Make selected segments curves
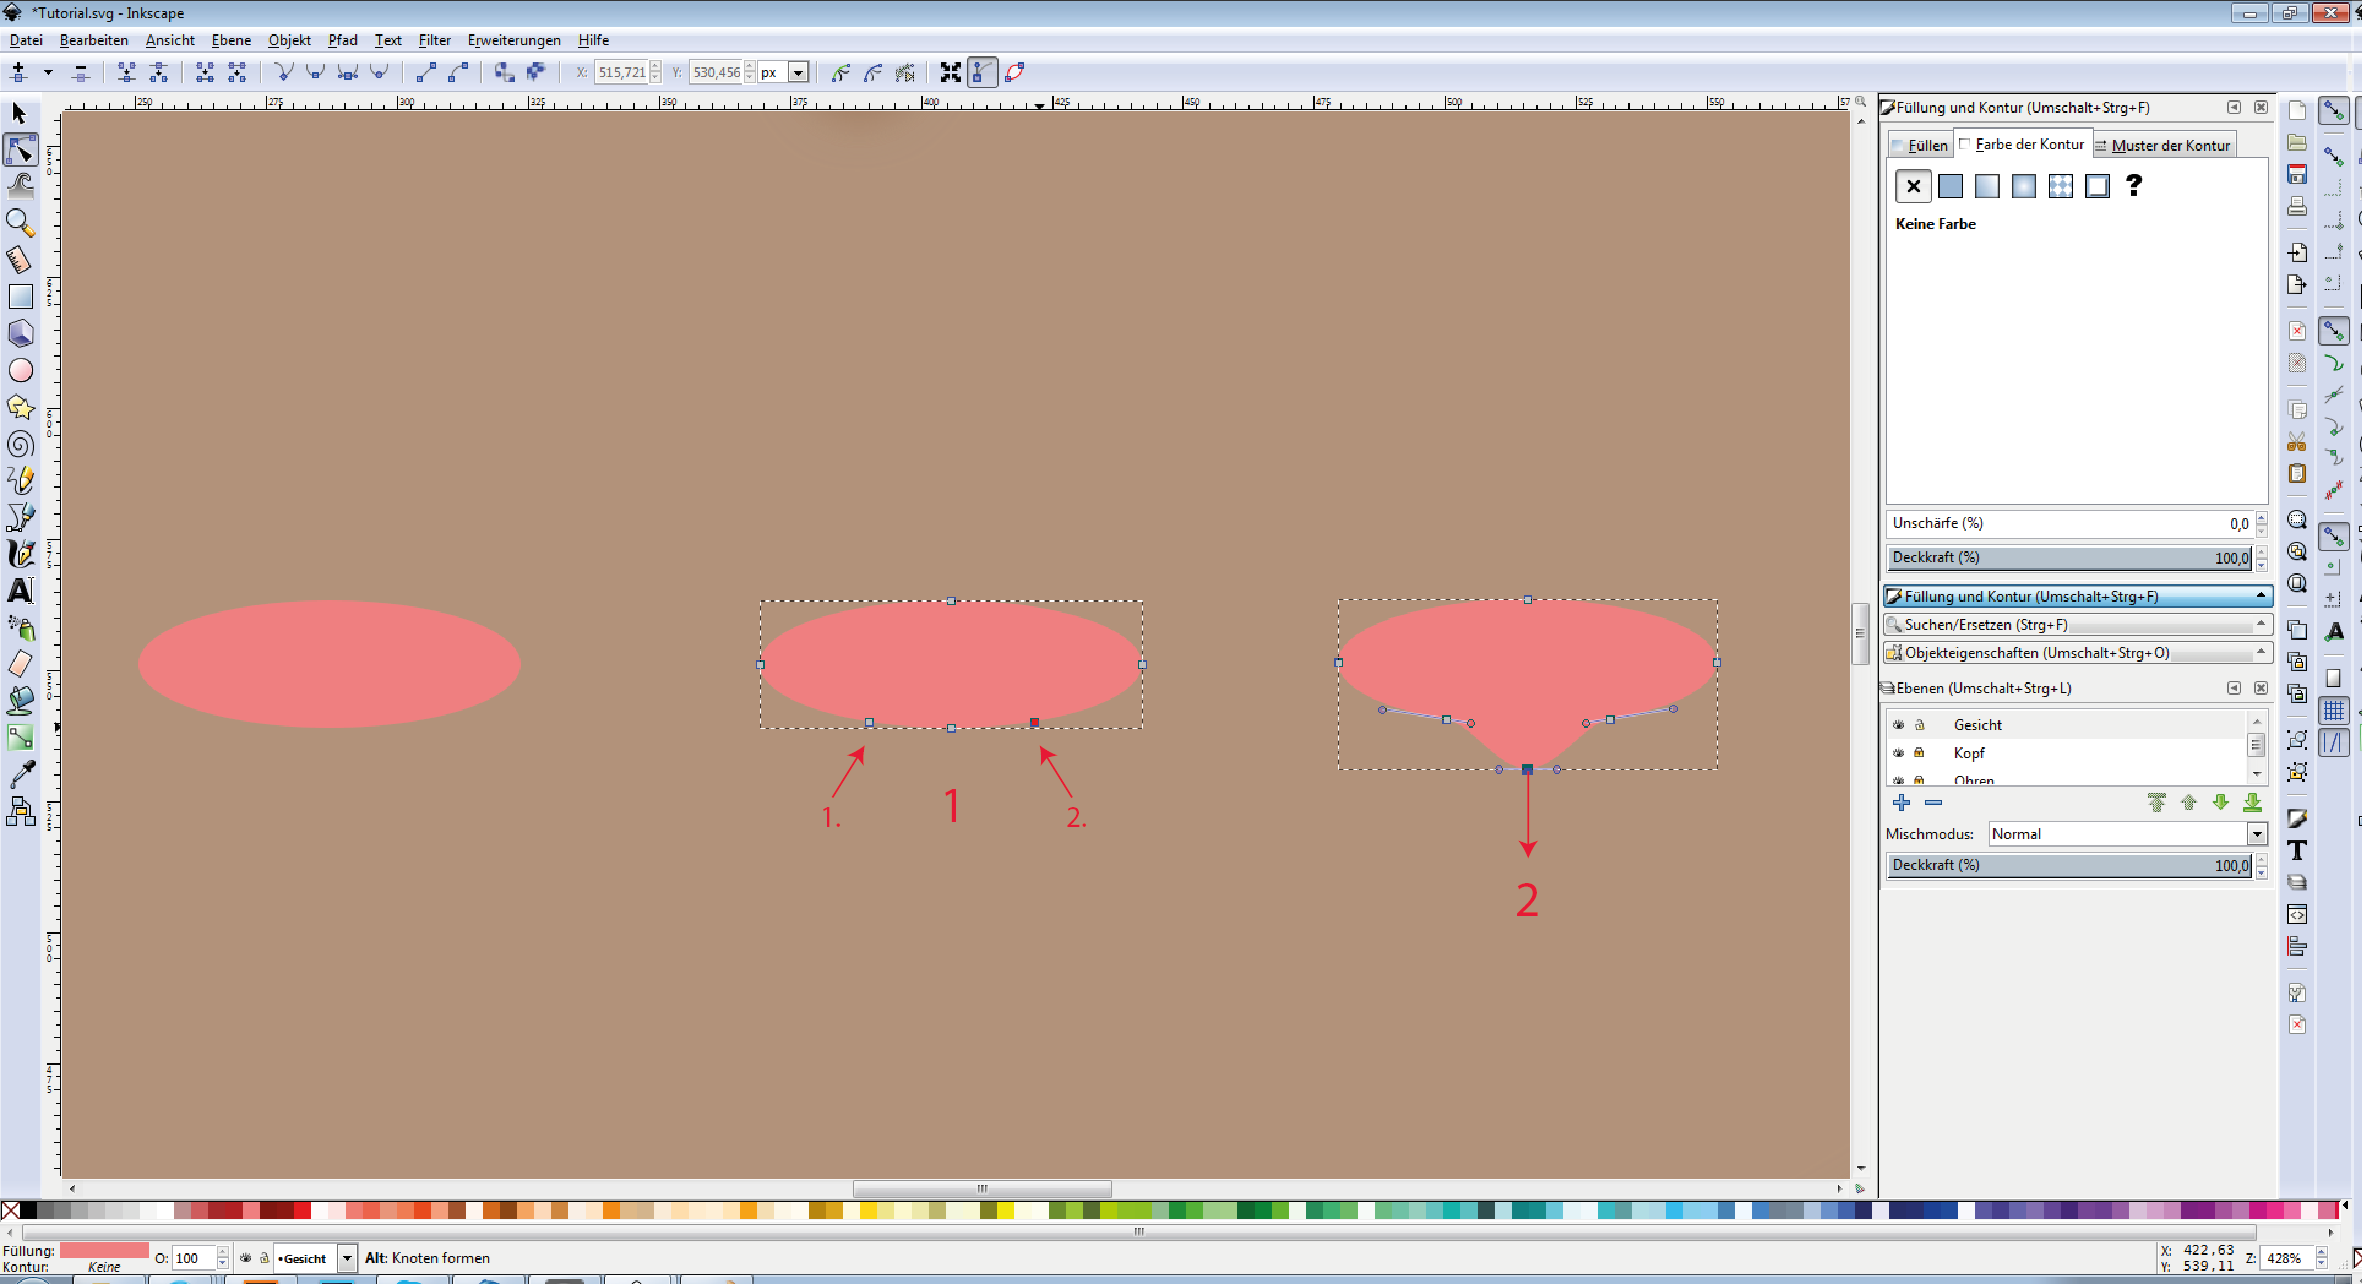The height and width of the screenshot is (1284, 2362). (x=458, y=72)
